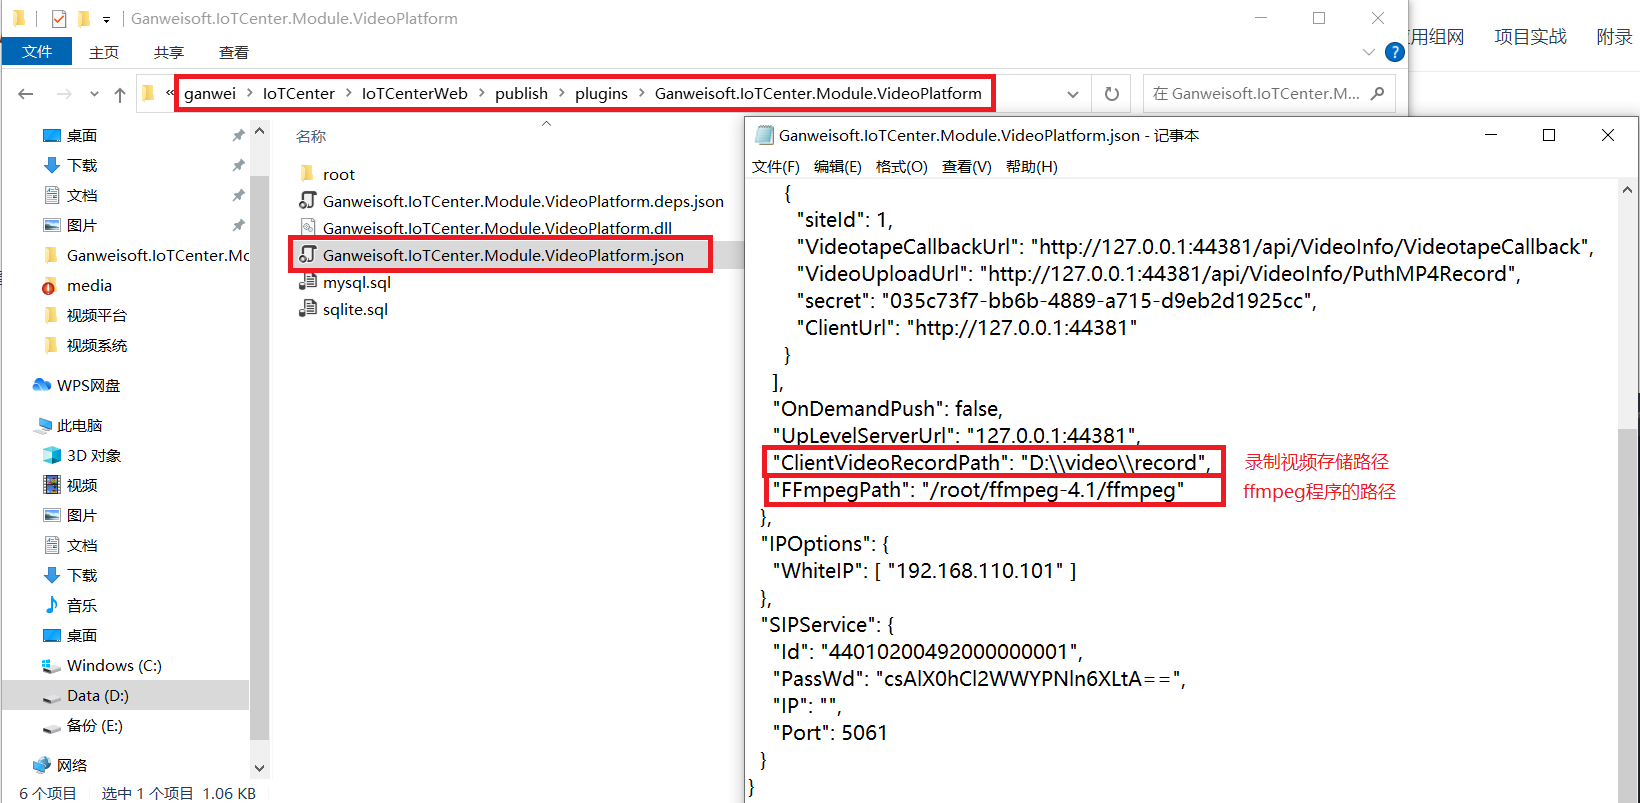The height and width of the screenshot is (803, 1640).
Task: Click IoTCenterWeb in the address breadcrumb
Action: point(415,93)
